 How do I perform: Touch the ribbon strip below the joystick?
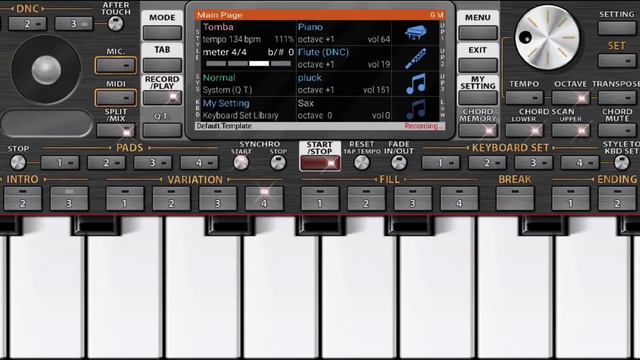[47, 123]
